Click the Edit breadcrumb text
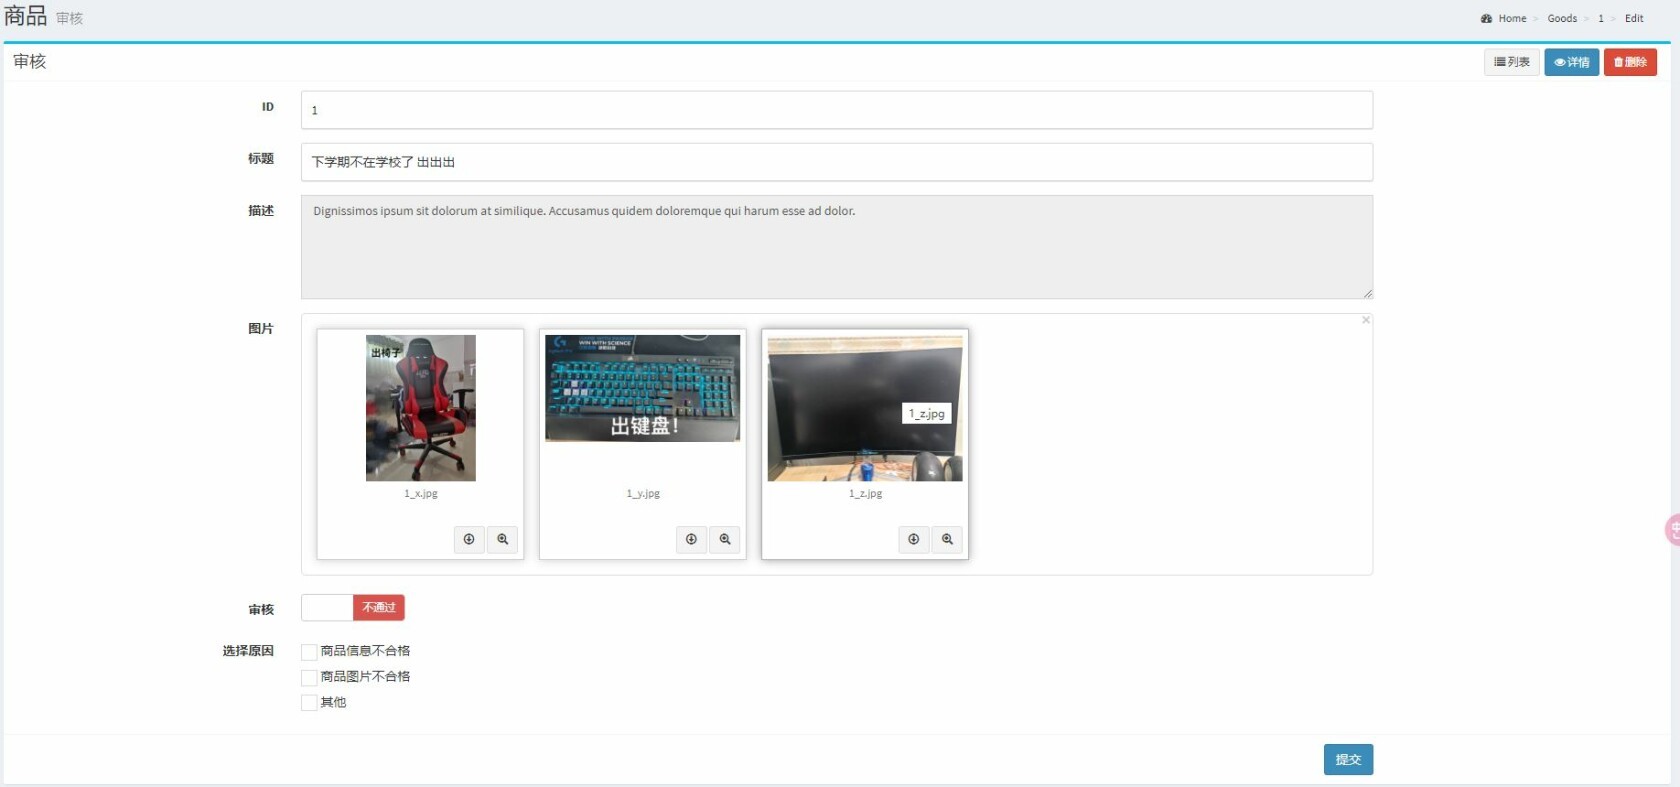The image size is (1680, 787). click(1634, 18)
